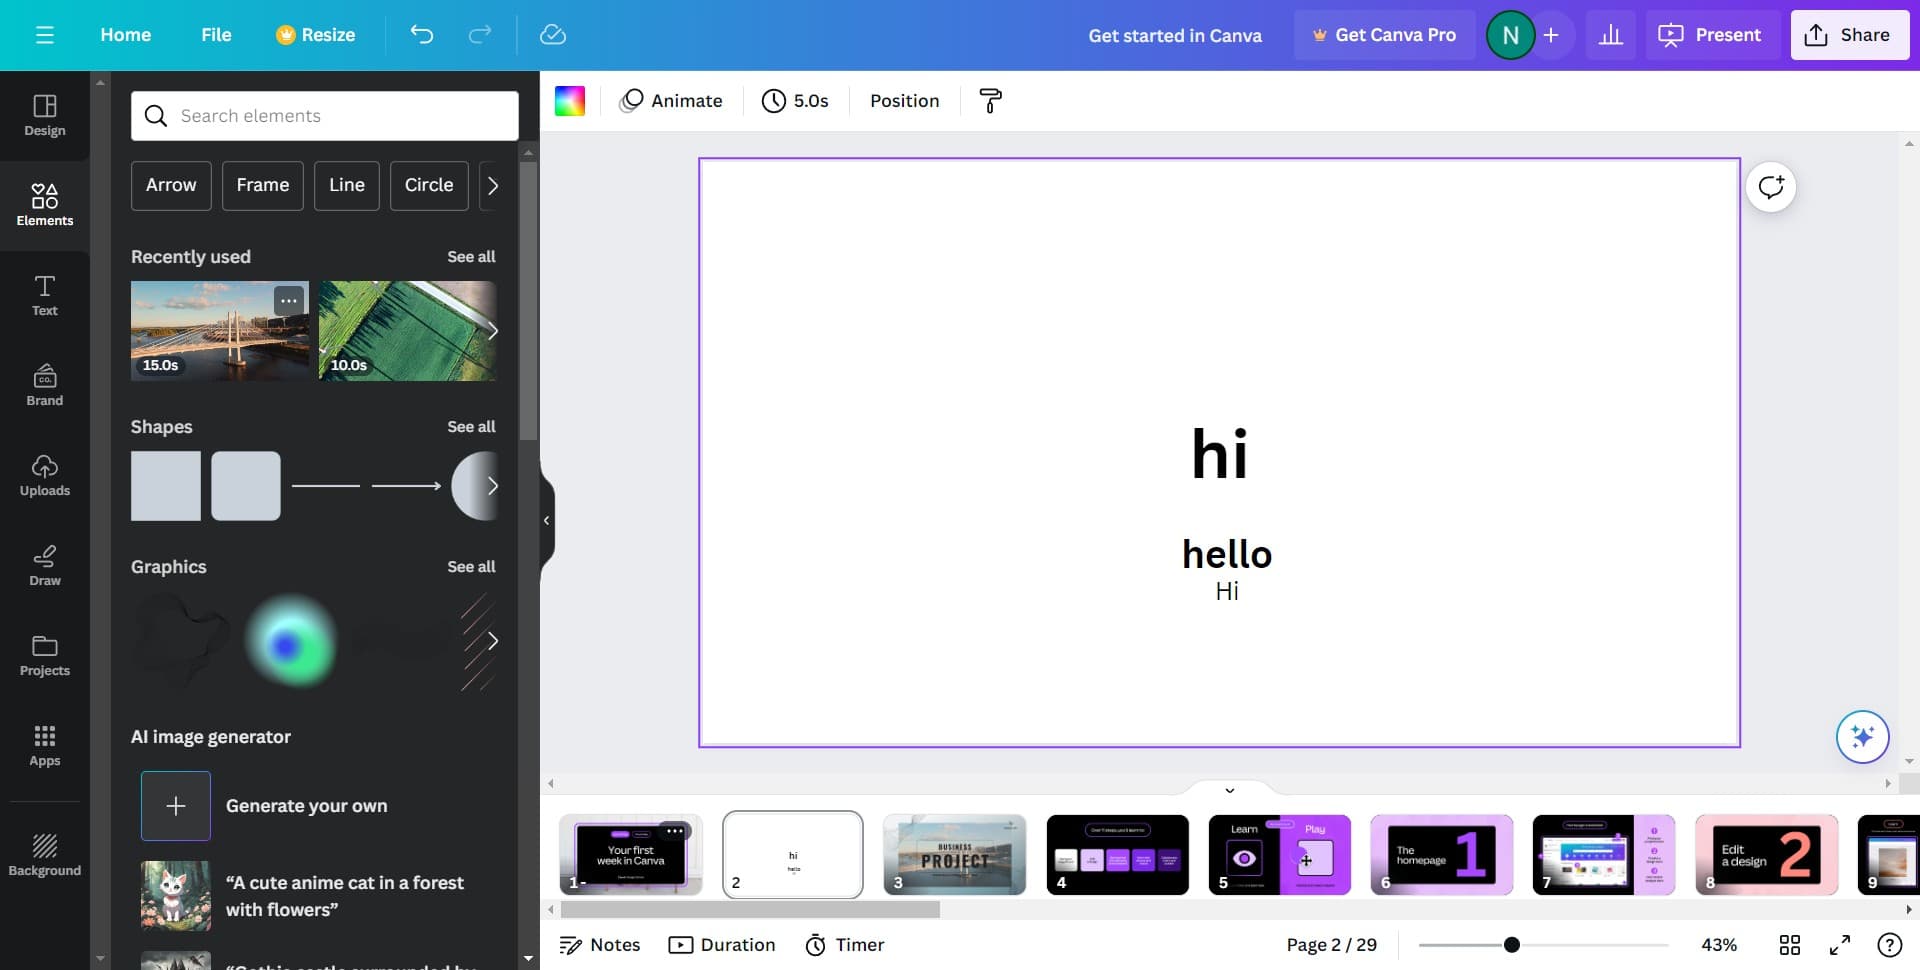
Task: Hide the page thumbnails strip
Action: pyautogui.click(x=1229, y=790)
